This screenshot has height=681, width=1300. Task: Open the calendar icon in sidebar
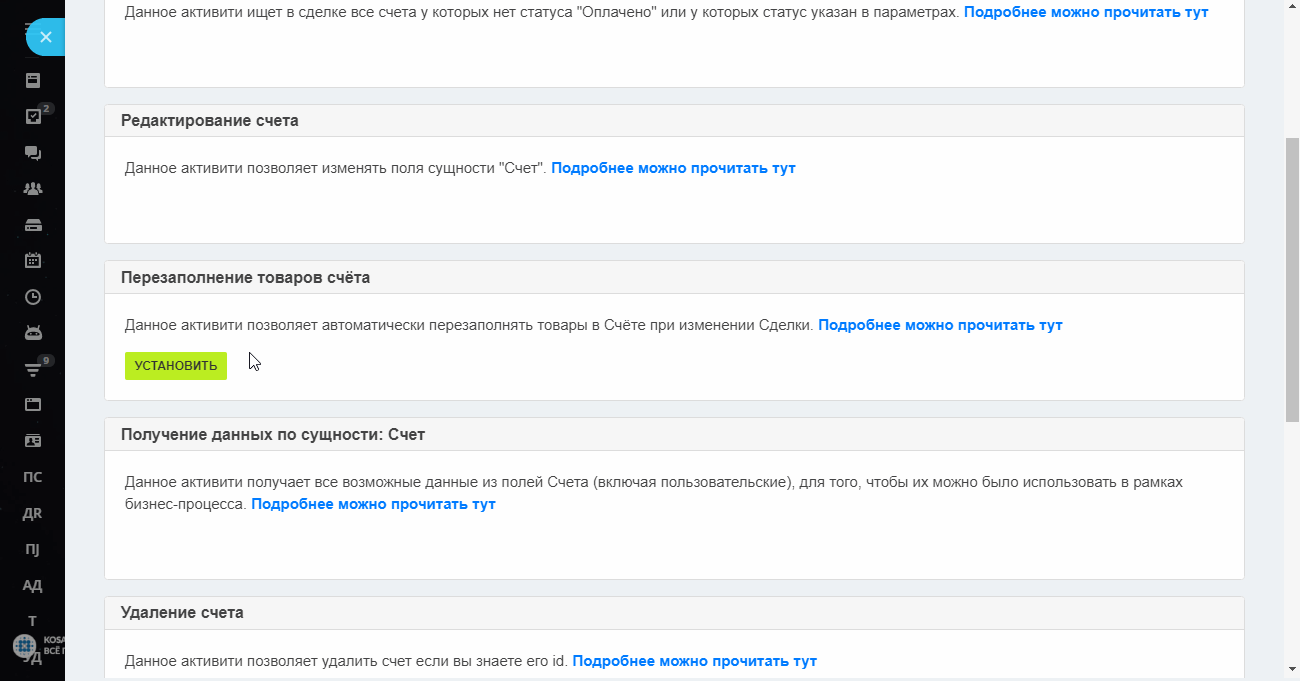tap(33, 260)
